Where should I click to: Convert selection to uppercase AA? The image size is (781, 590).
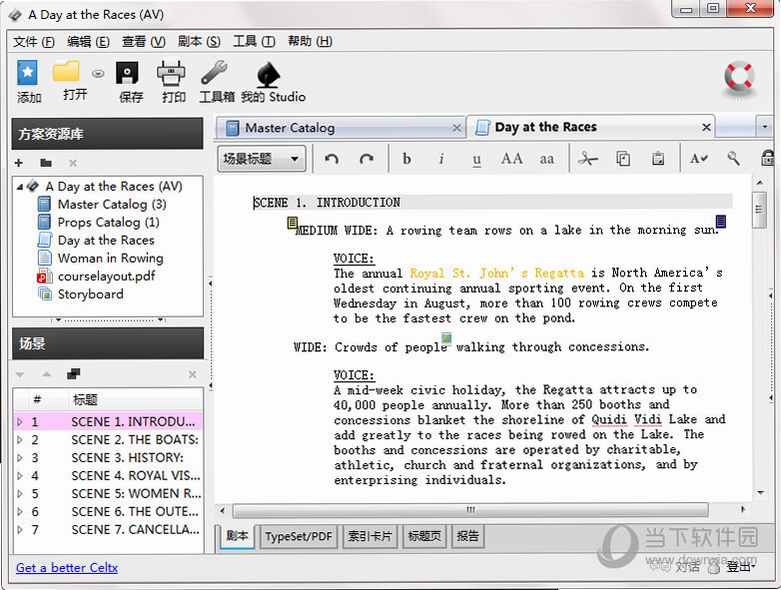point(512,159)
